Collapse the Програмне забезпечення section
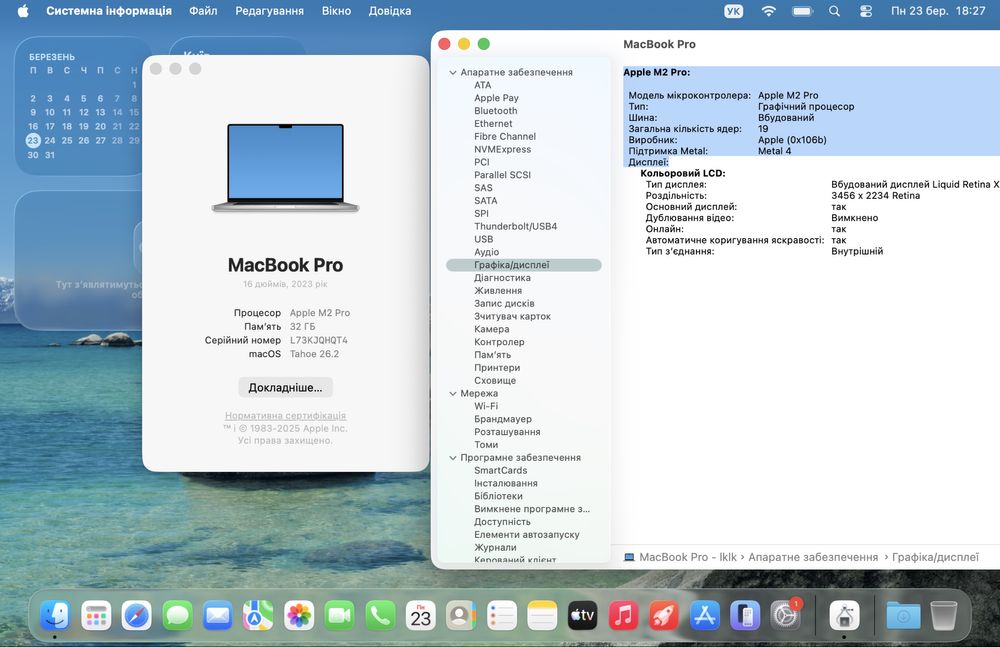 [453, 457]
